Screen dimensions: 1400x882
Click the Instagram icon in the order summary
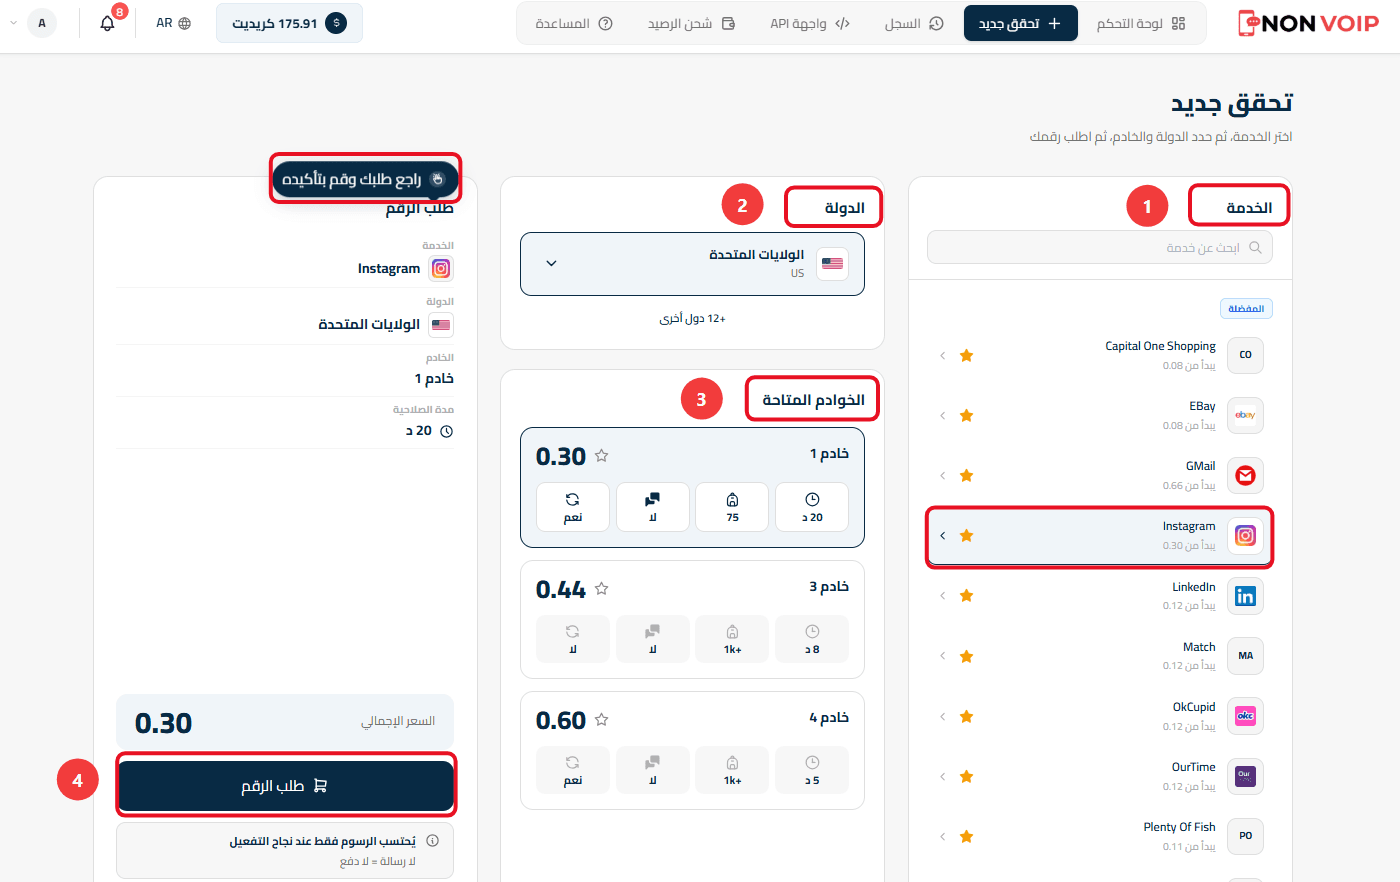[441, 268]
